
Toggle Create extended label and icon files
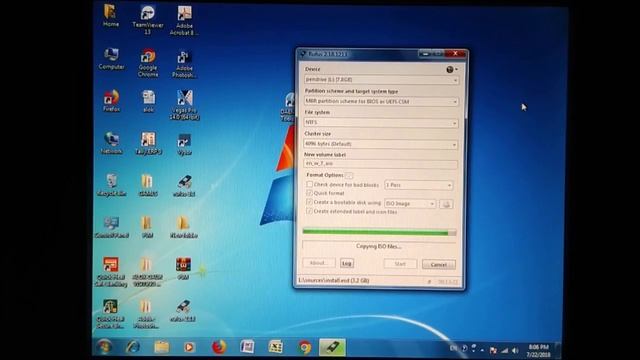pyautogui.click(x=309, y=211)
